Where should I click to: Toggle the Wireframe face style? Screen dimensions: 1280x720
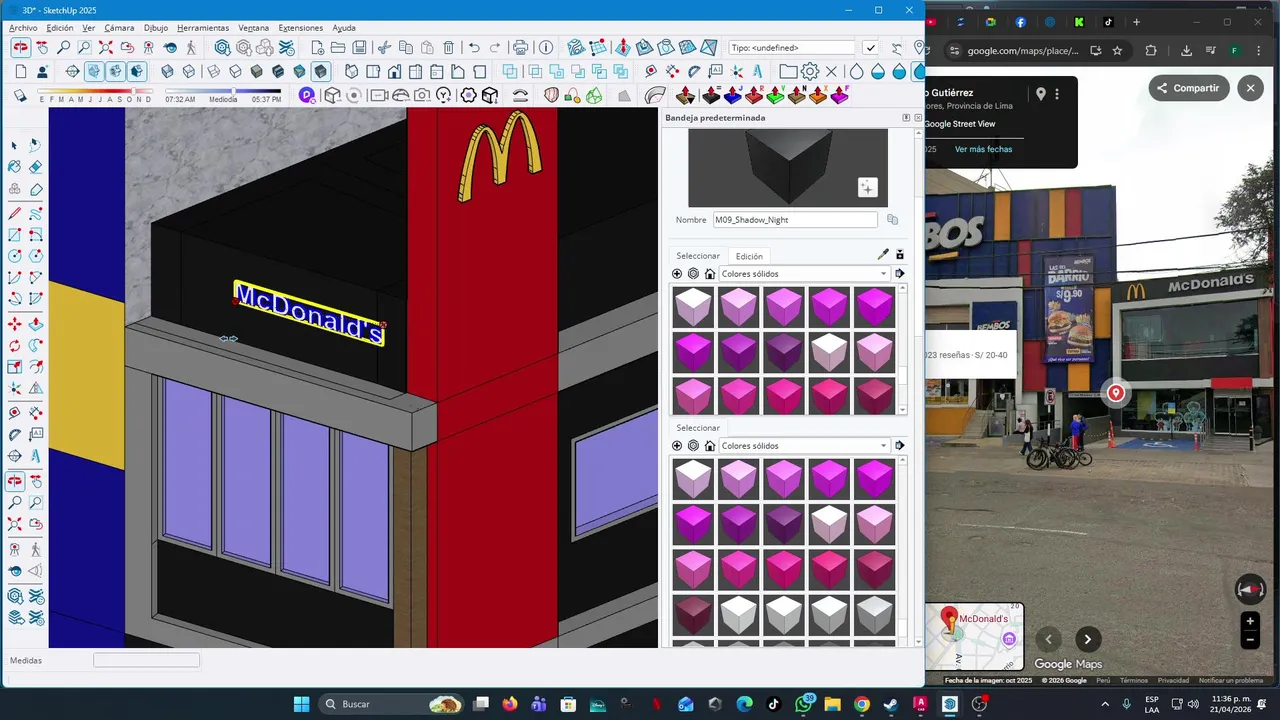point(212,71)
